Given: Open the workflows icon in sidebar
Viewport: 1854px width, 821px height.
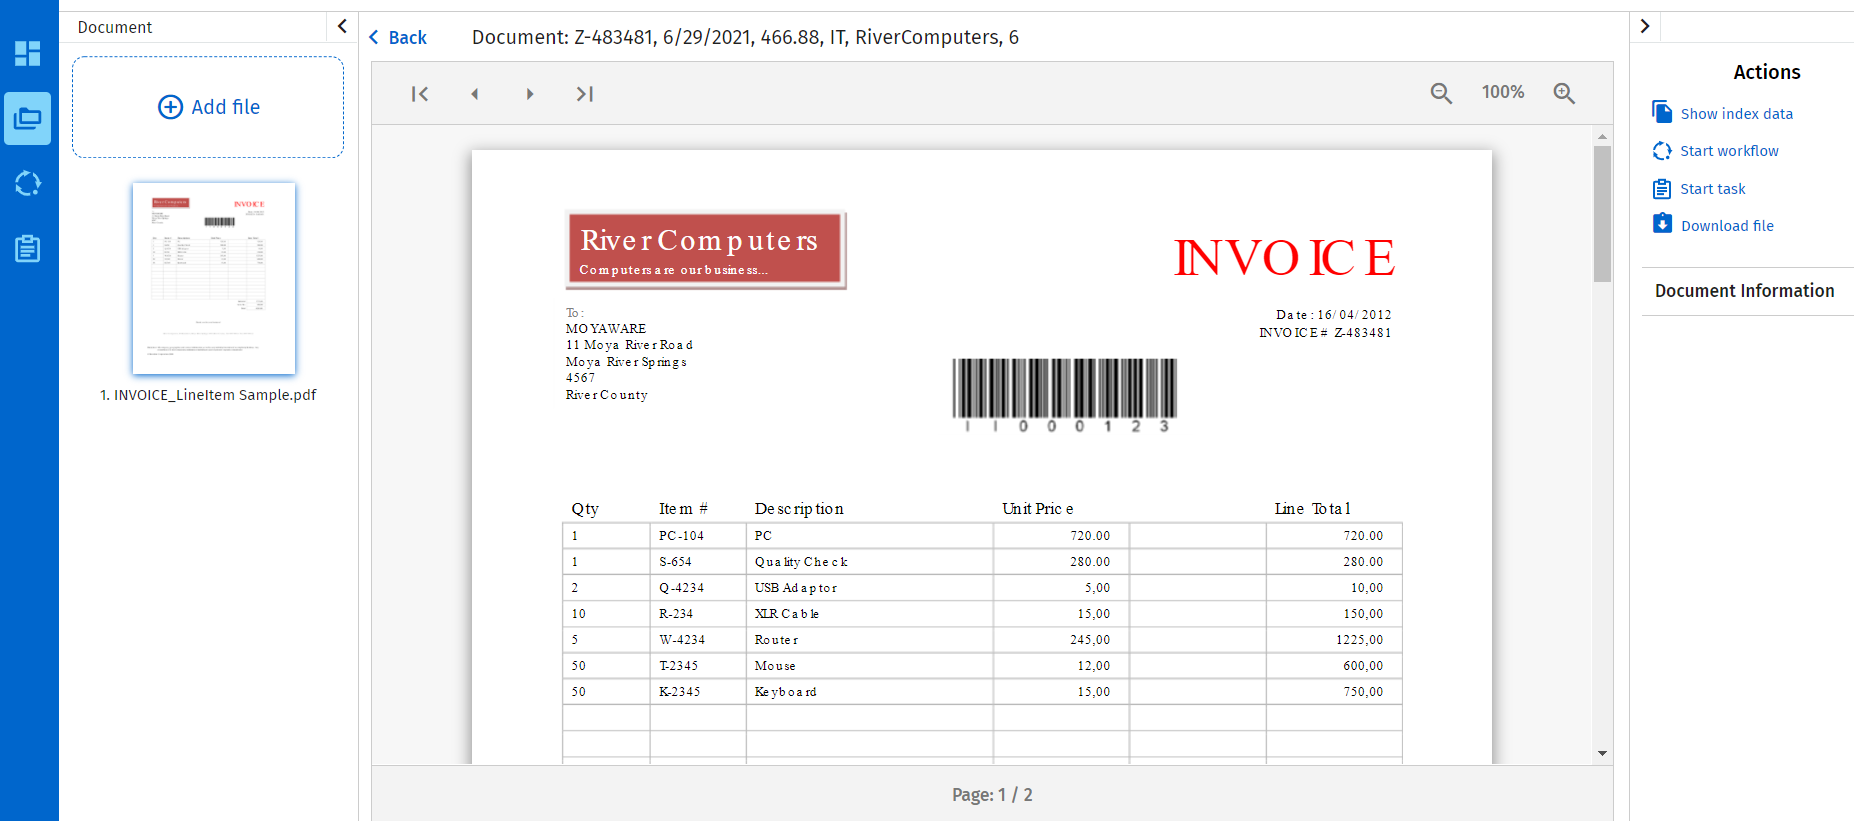Looking at the screenshot, I should tap(28, 184).
